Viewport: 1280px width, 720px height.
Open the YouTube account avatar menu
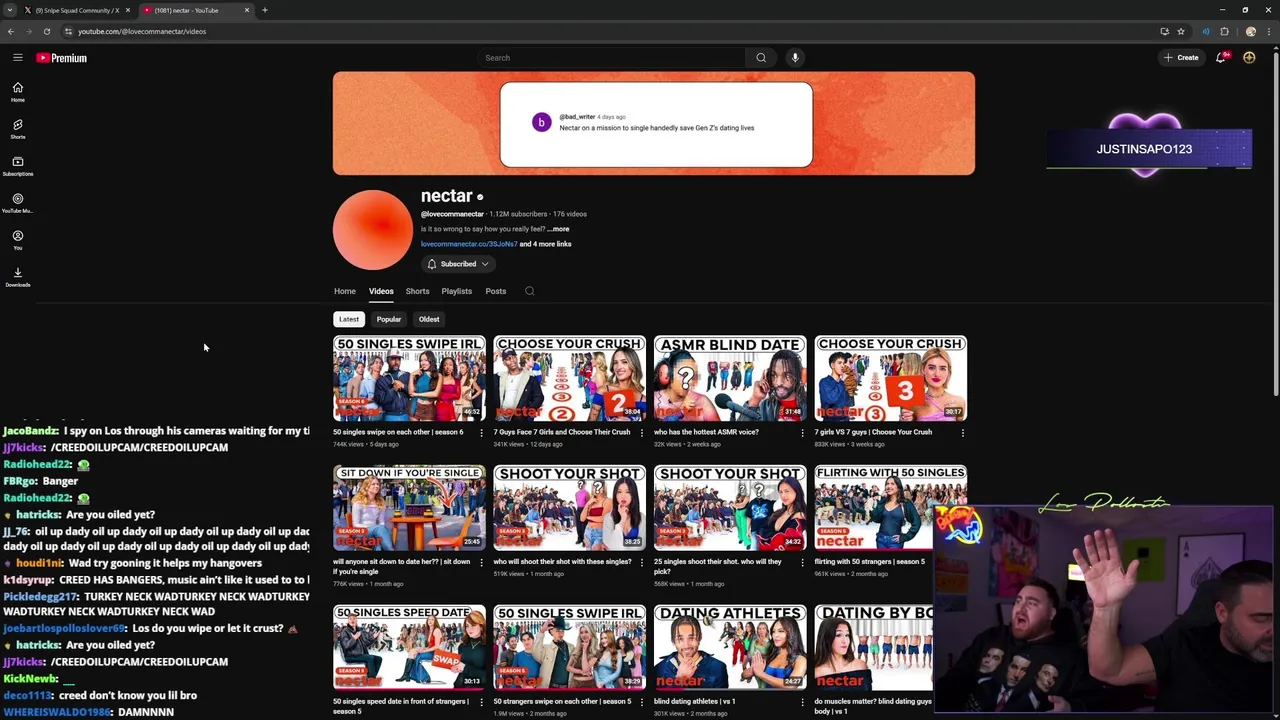(x=1249, y=58)
